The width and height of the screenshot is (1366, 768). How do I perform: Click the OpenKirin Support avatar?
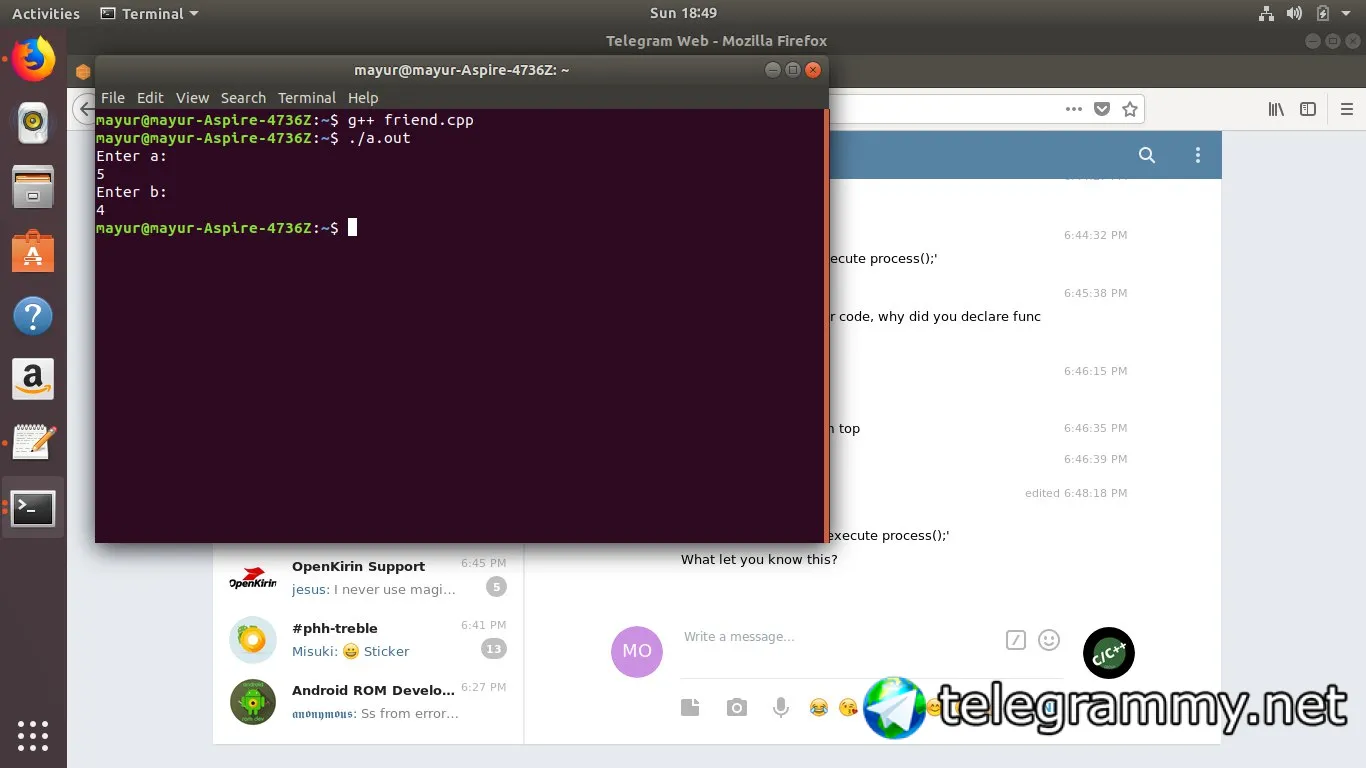[253, 578]
